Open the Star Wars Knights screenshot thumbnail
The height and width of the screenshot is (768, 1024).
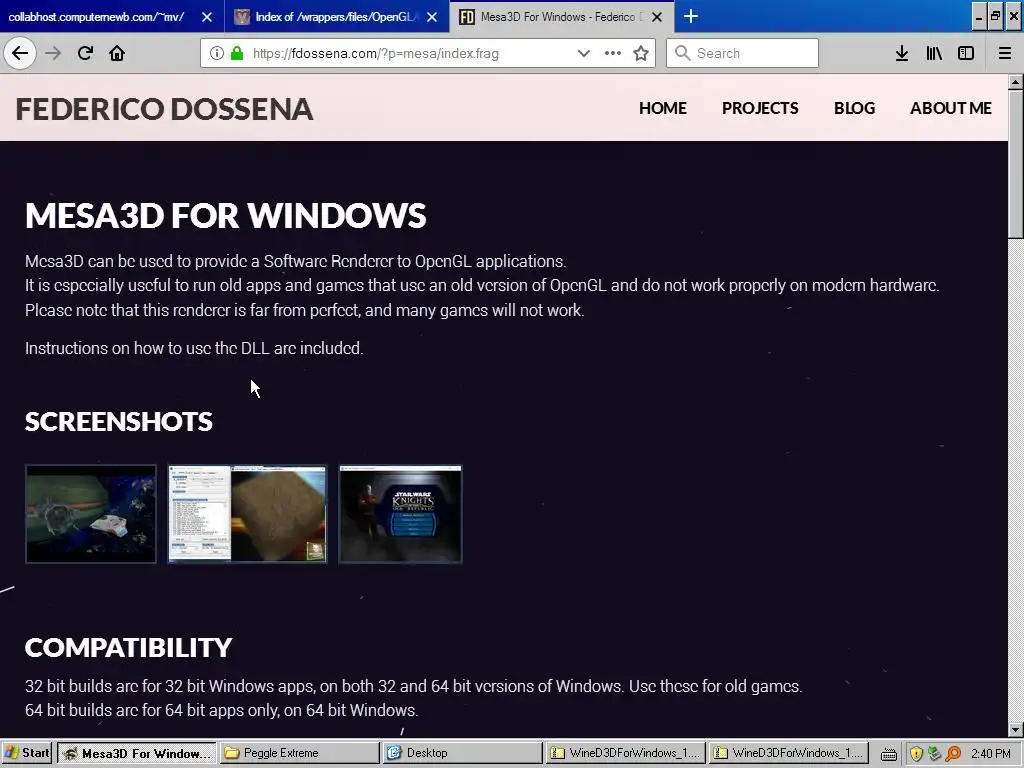(x=400, y=514)
